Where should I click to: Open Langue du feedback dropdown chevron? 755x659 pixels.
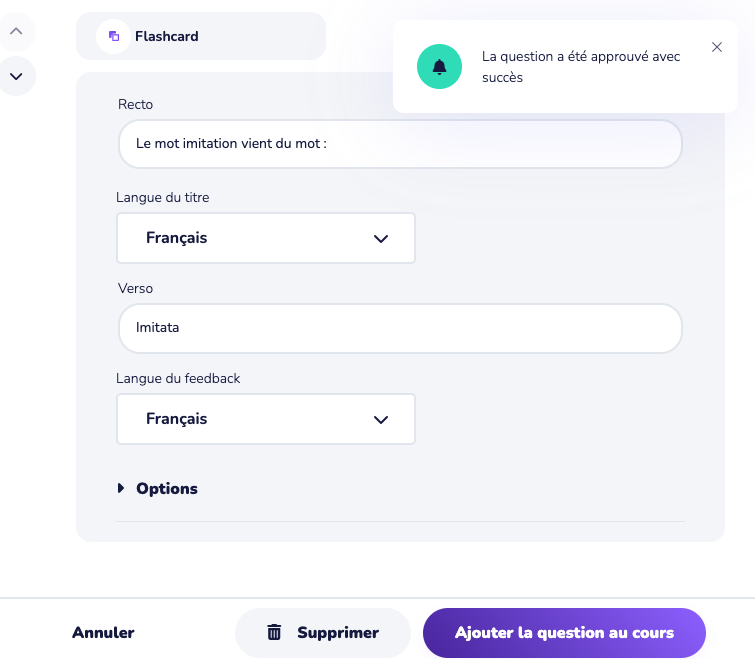[380, 419]
